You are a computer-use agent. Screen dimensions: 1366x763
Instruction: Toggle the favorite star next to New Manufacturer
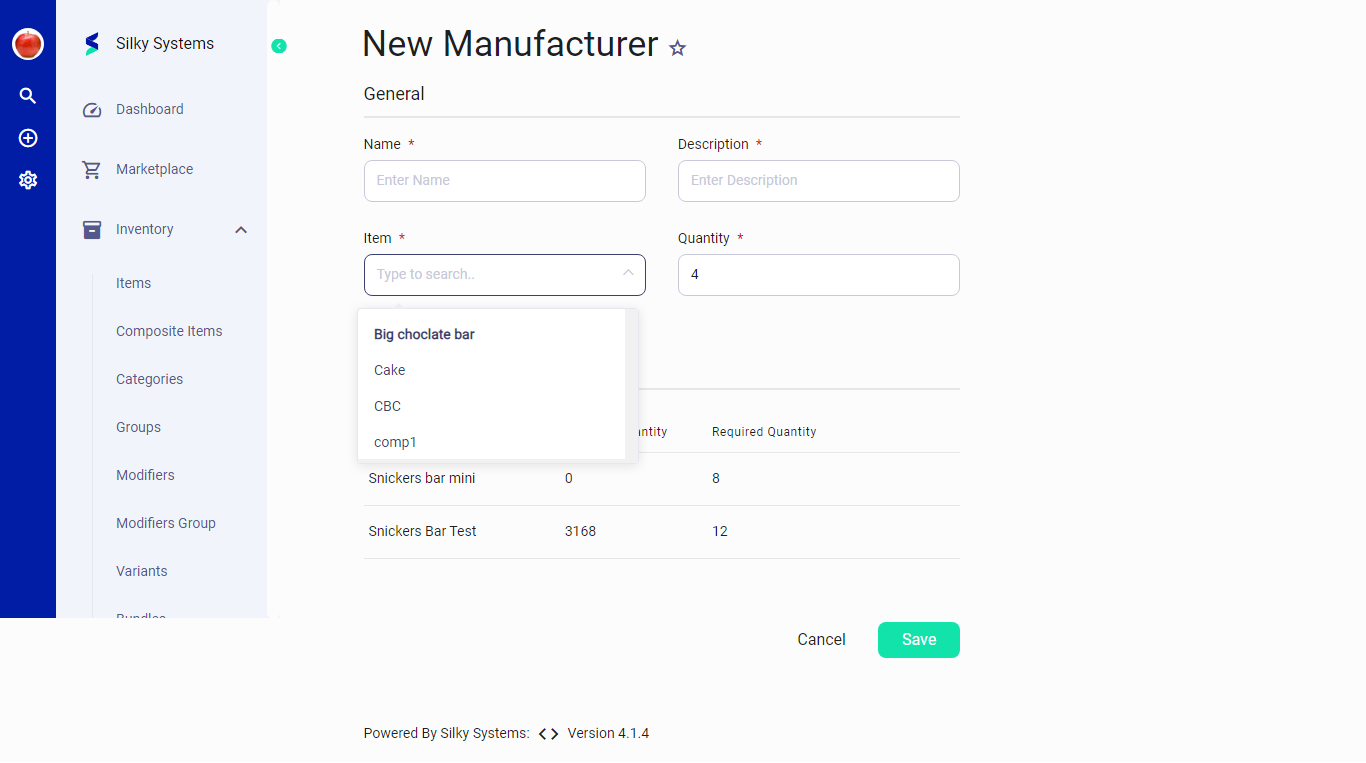click(x=677, y=47)
